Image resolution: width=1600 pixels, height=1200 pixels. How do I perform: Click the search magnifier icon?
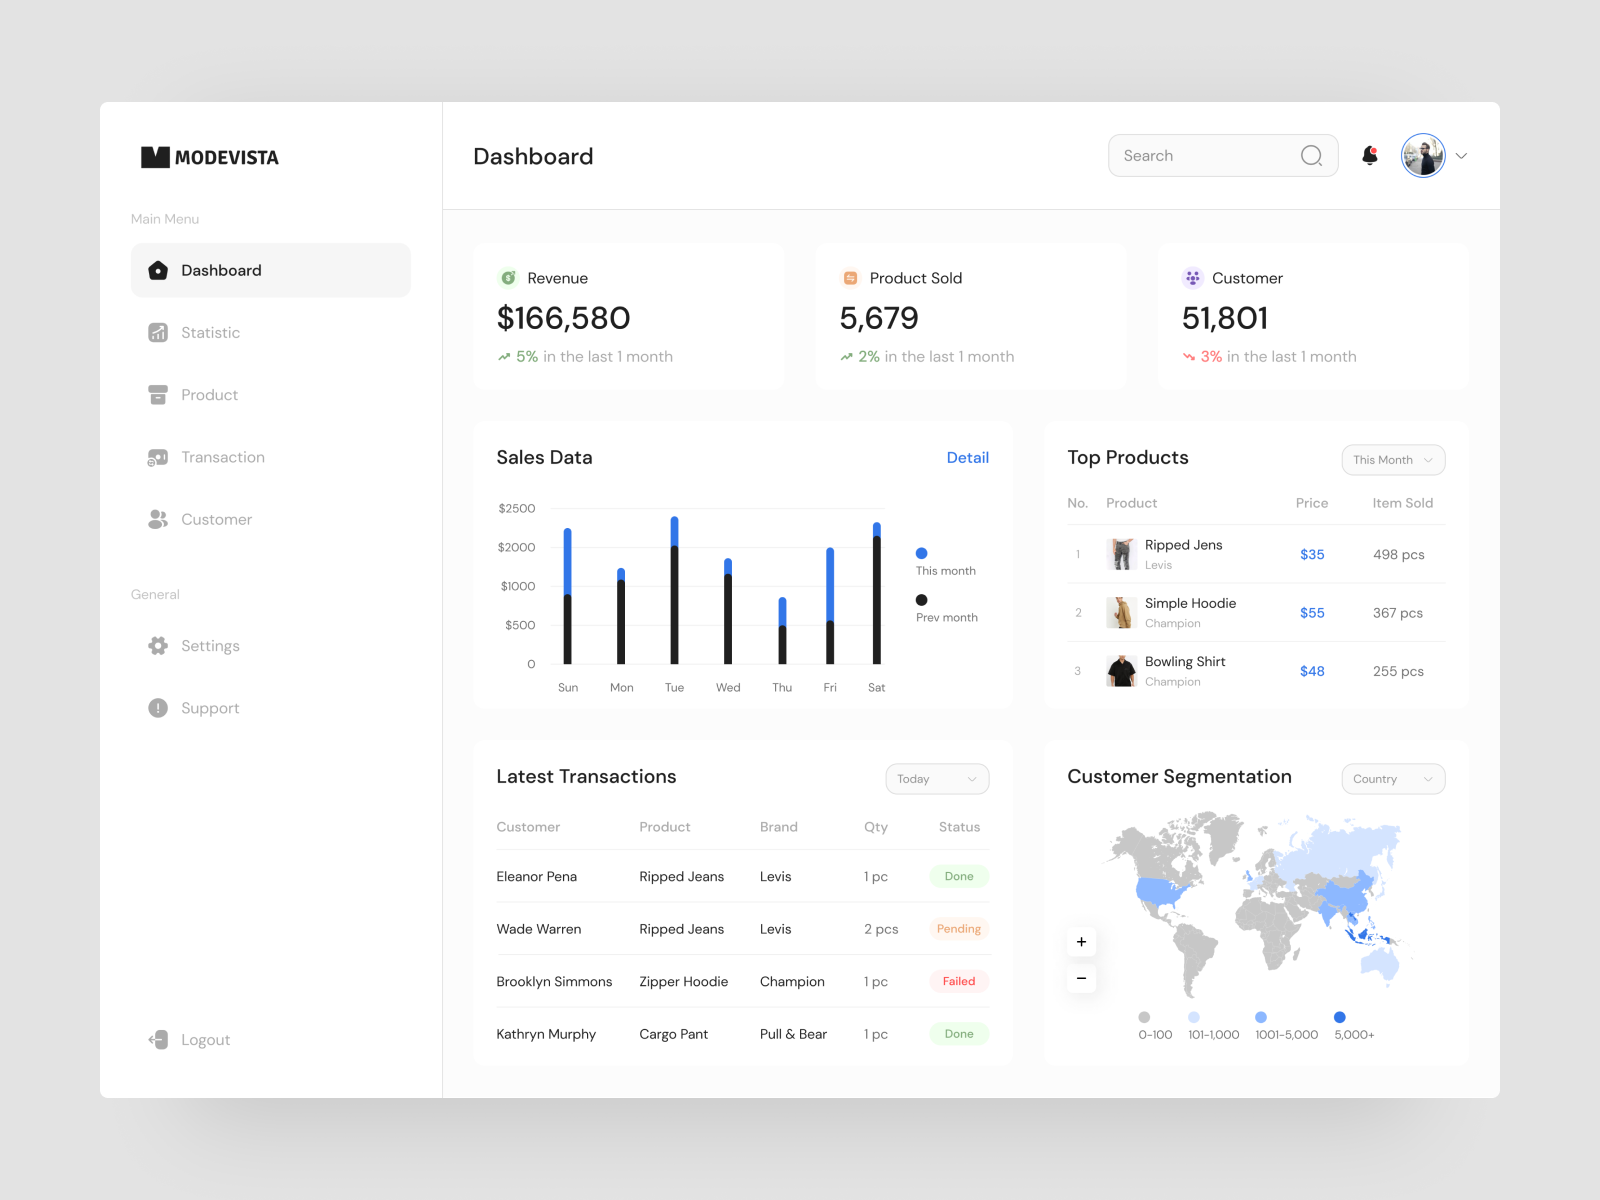tap(1311, 155)
